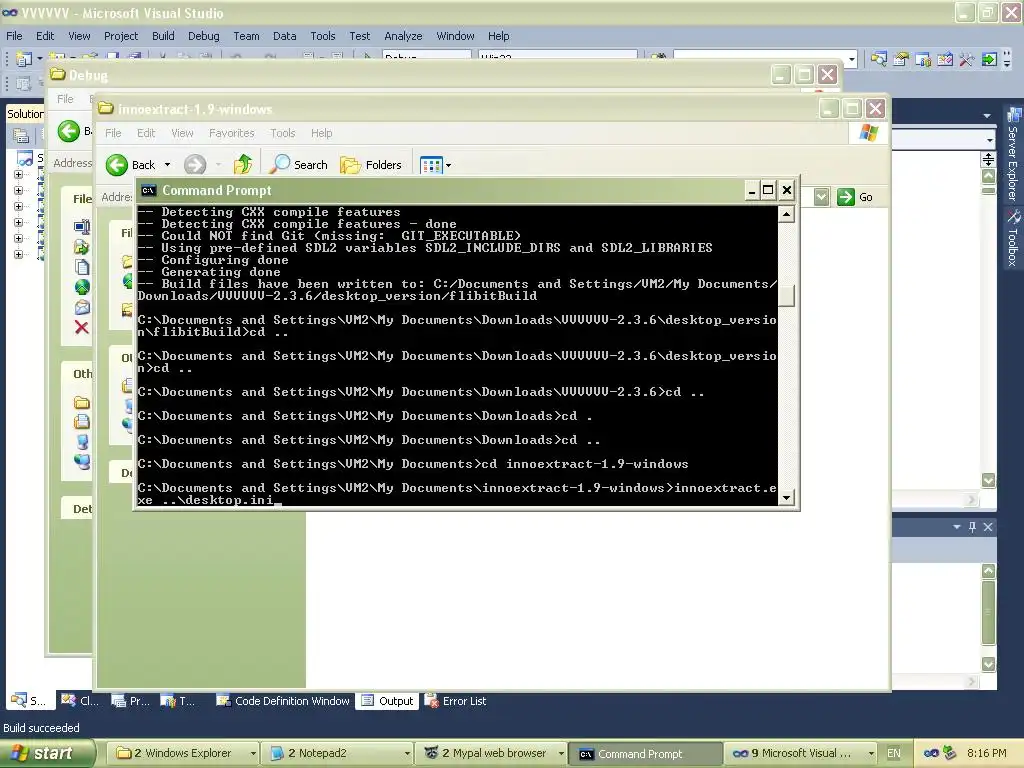The image size is (1024, 768).
Task: Open Help menu in innoextract Explorer window
Action: pyautogui.click(x=321, y=133)
